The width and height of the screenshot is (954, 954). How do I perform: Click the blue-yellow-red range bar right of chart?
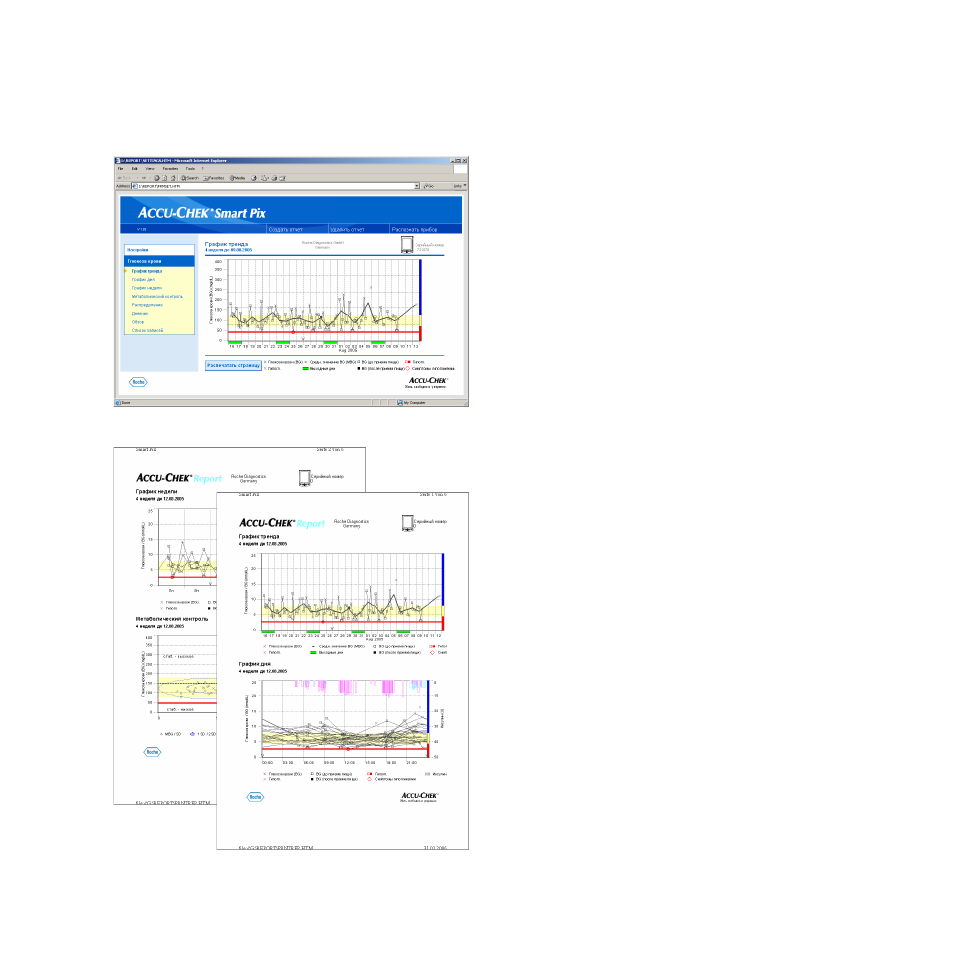pyautogui.click(x=420, y=301)
